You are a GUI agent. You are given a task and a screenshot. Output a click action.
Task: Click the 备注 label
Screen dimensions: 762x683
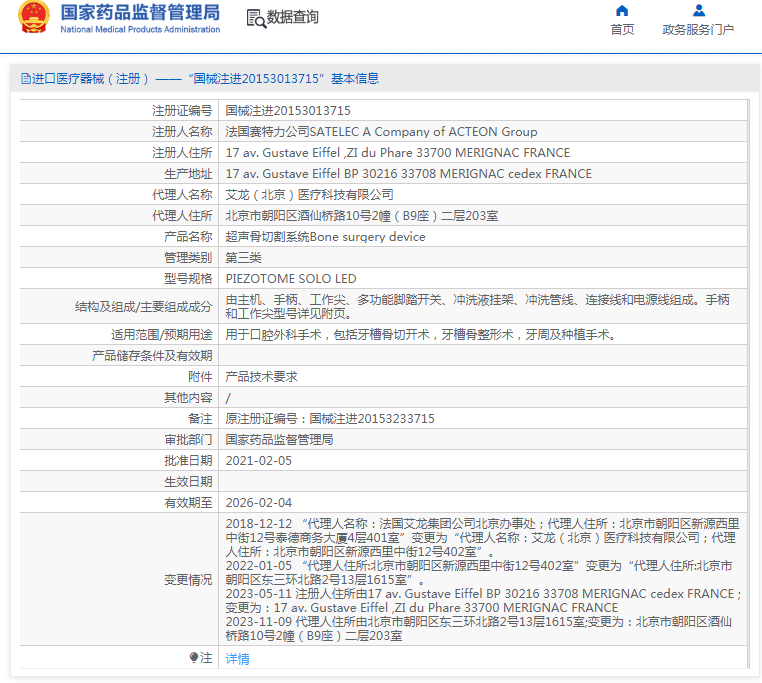tap(200, 419)
